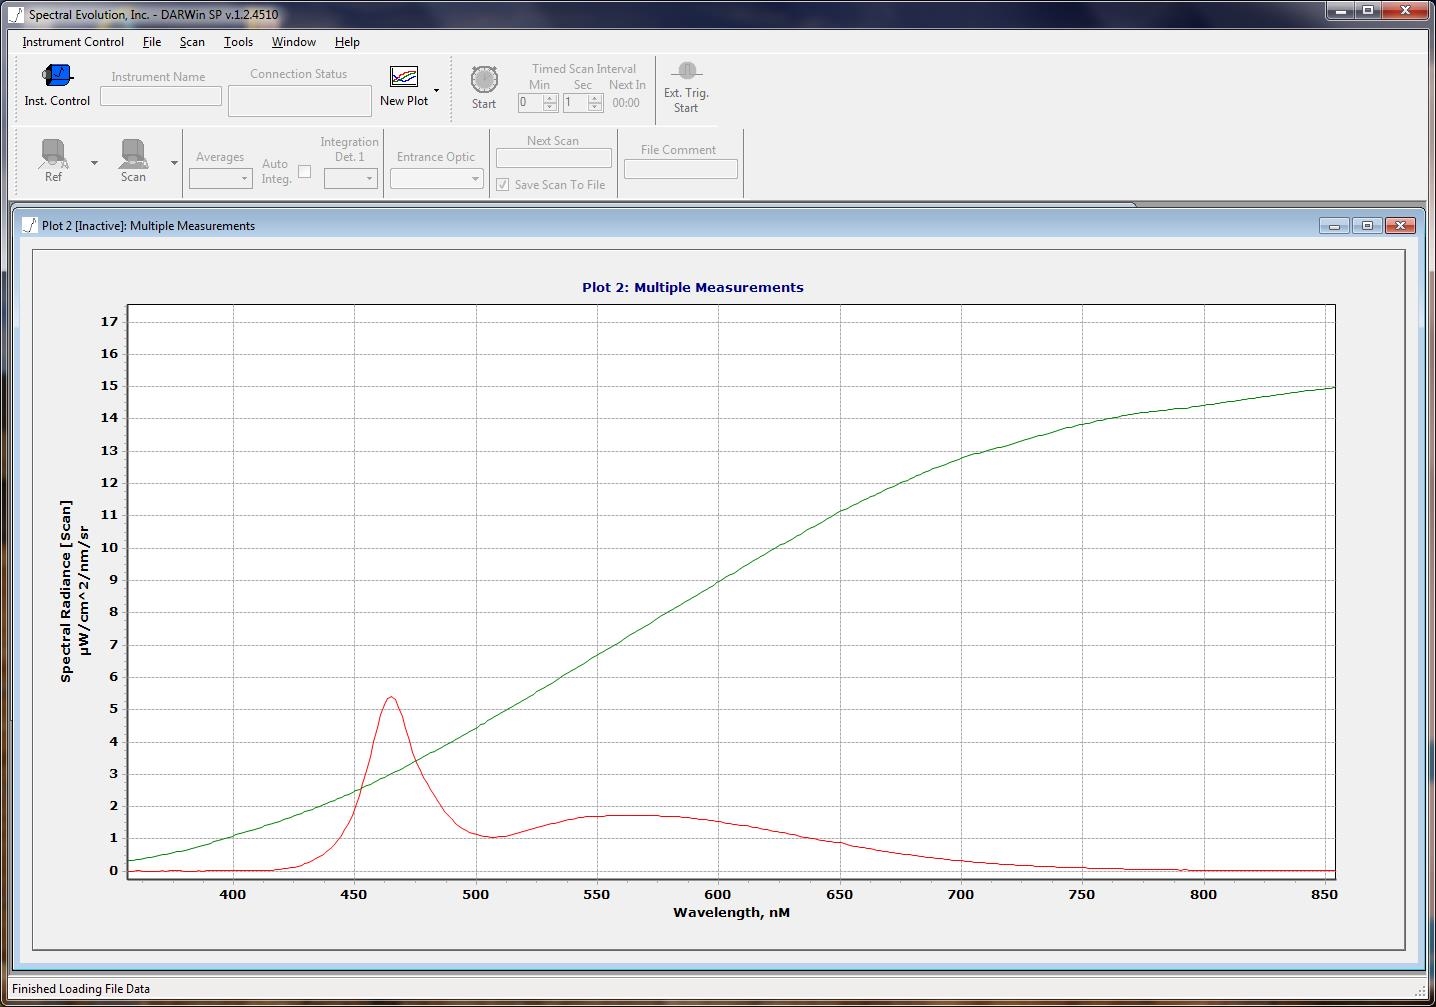
Task: Click the Ref reference scan icon
Action: [x=53, y=154]
